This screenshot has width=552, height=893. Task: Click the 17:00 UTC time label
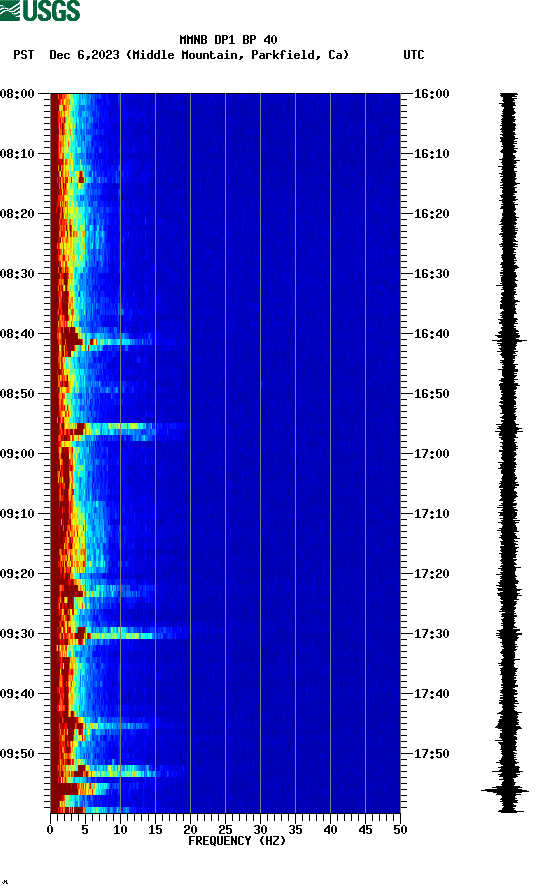click(x=431, y=453)
